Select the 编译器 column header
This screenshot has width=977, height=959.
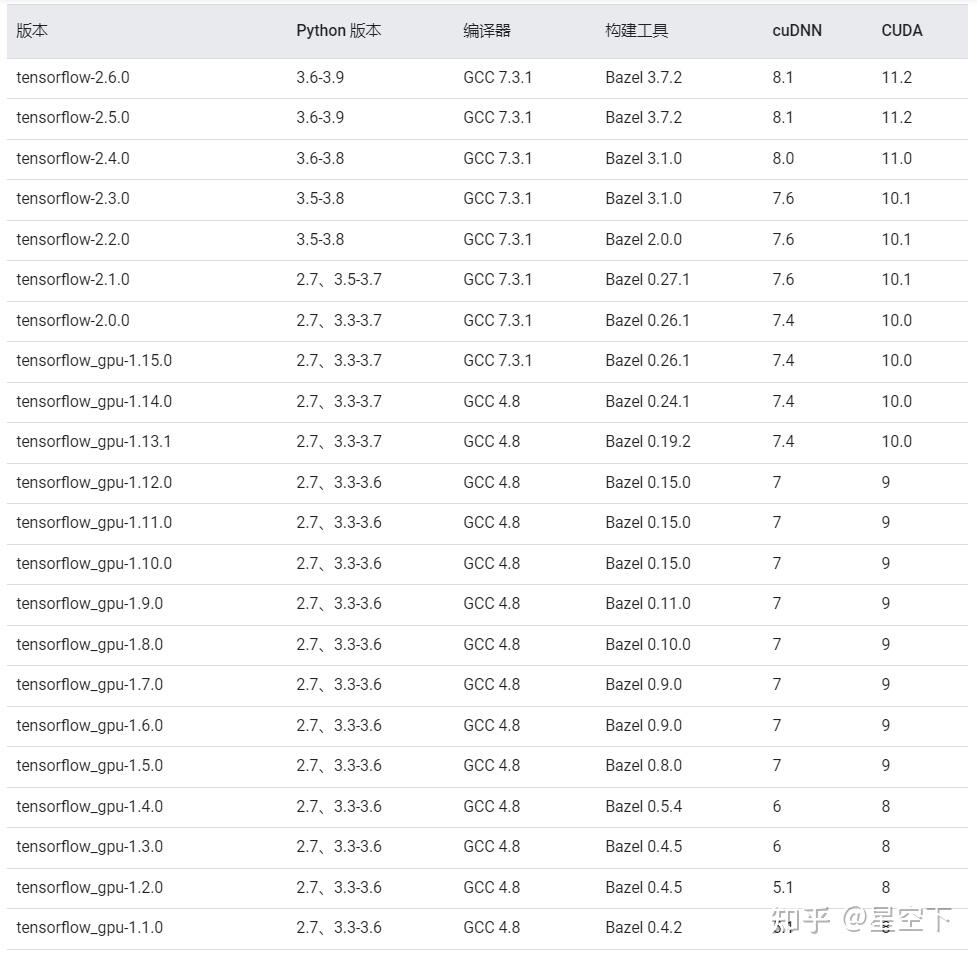[x=487, y=31]
